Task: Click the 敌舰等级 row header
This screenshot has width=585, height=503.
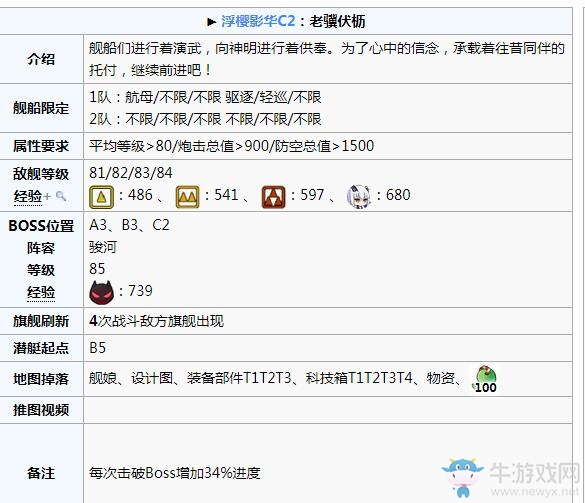Action: tap(41, 174)
